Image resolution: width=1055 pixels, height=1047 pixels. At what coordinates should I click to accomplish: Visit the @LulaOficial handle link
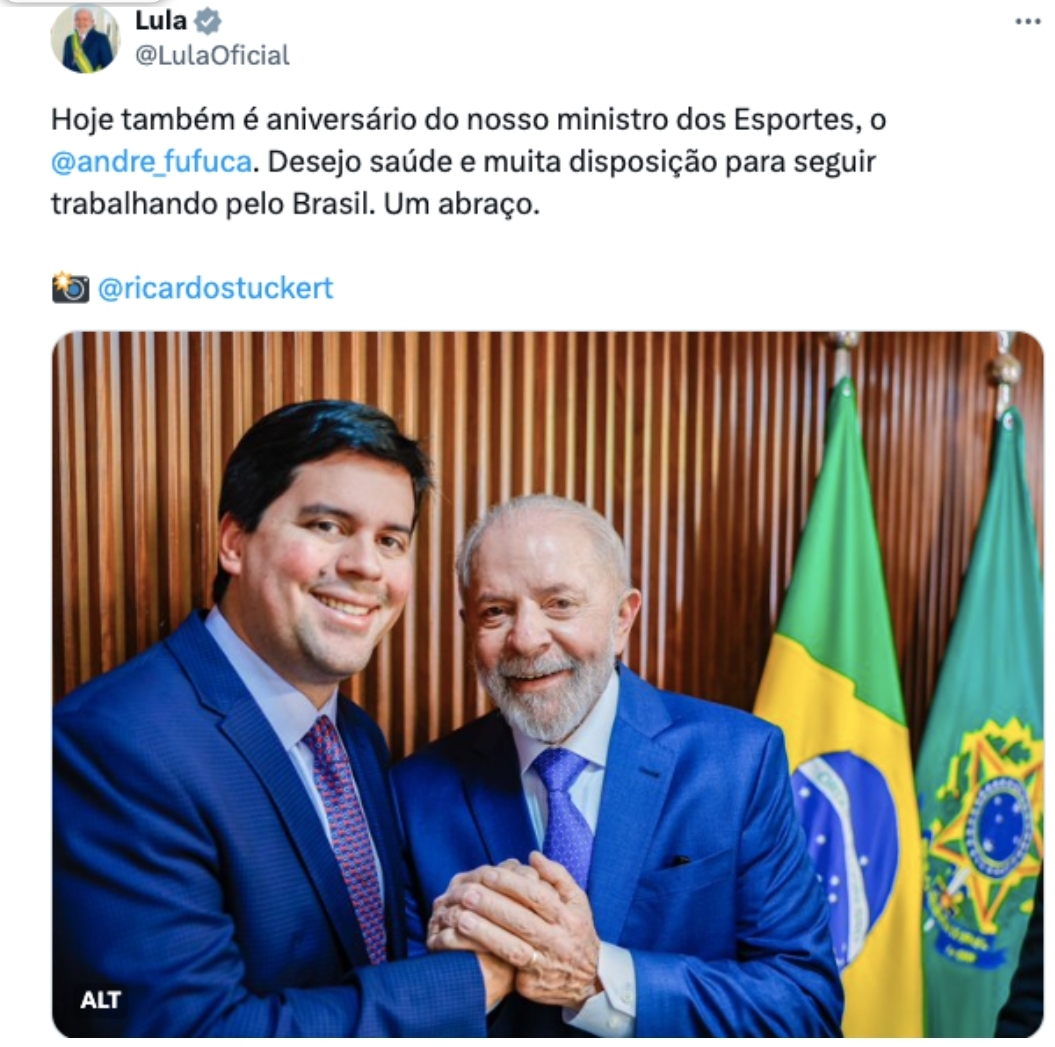click(x=212, y=55)
